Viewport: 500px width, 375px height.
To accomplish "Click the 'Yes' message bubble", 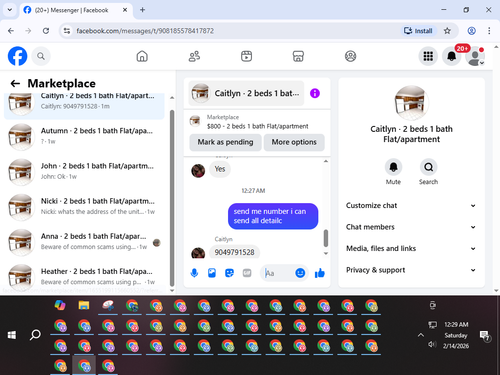I will (220, 169).
